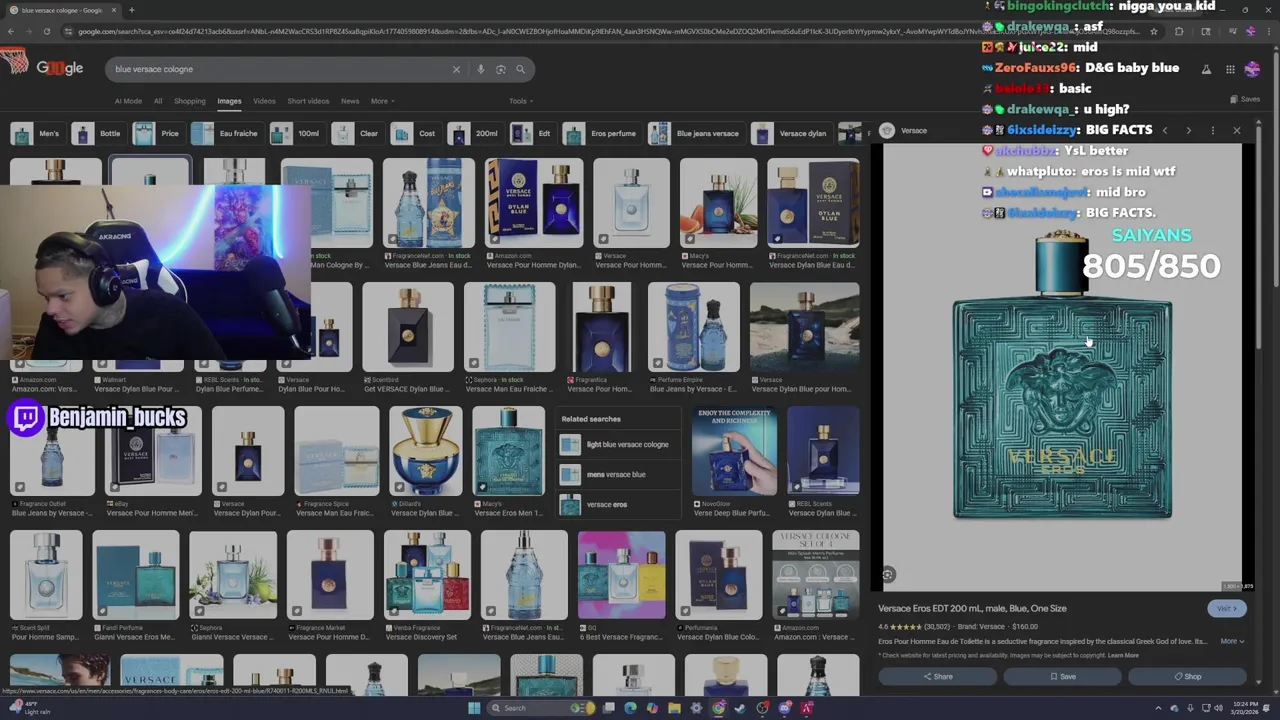Open the Versace Eros Men thumbnail result
Viewport: 1280px width, 720px height.
[x=508, y=451]
